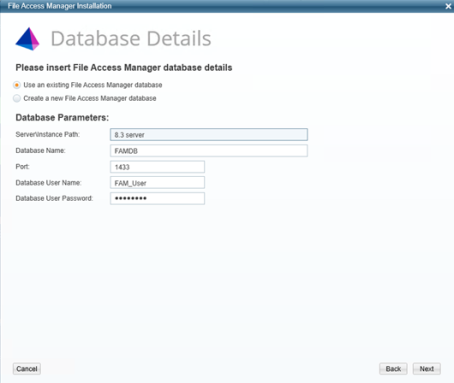454x383 pixels.
Task: Click the Server\Instance Path label text
Action: (x=48, y=134)
